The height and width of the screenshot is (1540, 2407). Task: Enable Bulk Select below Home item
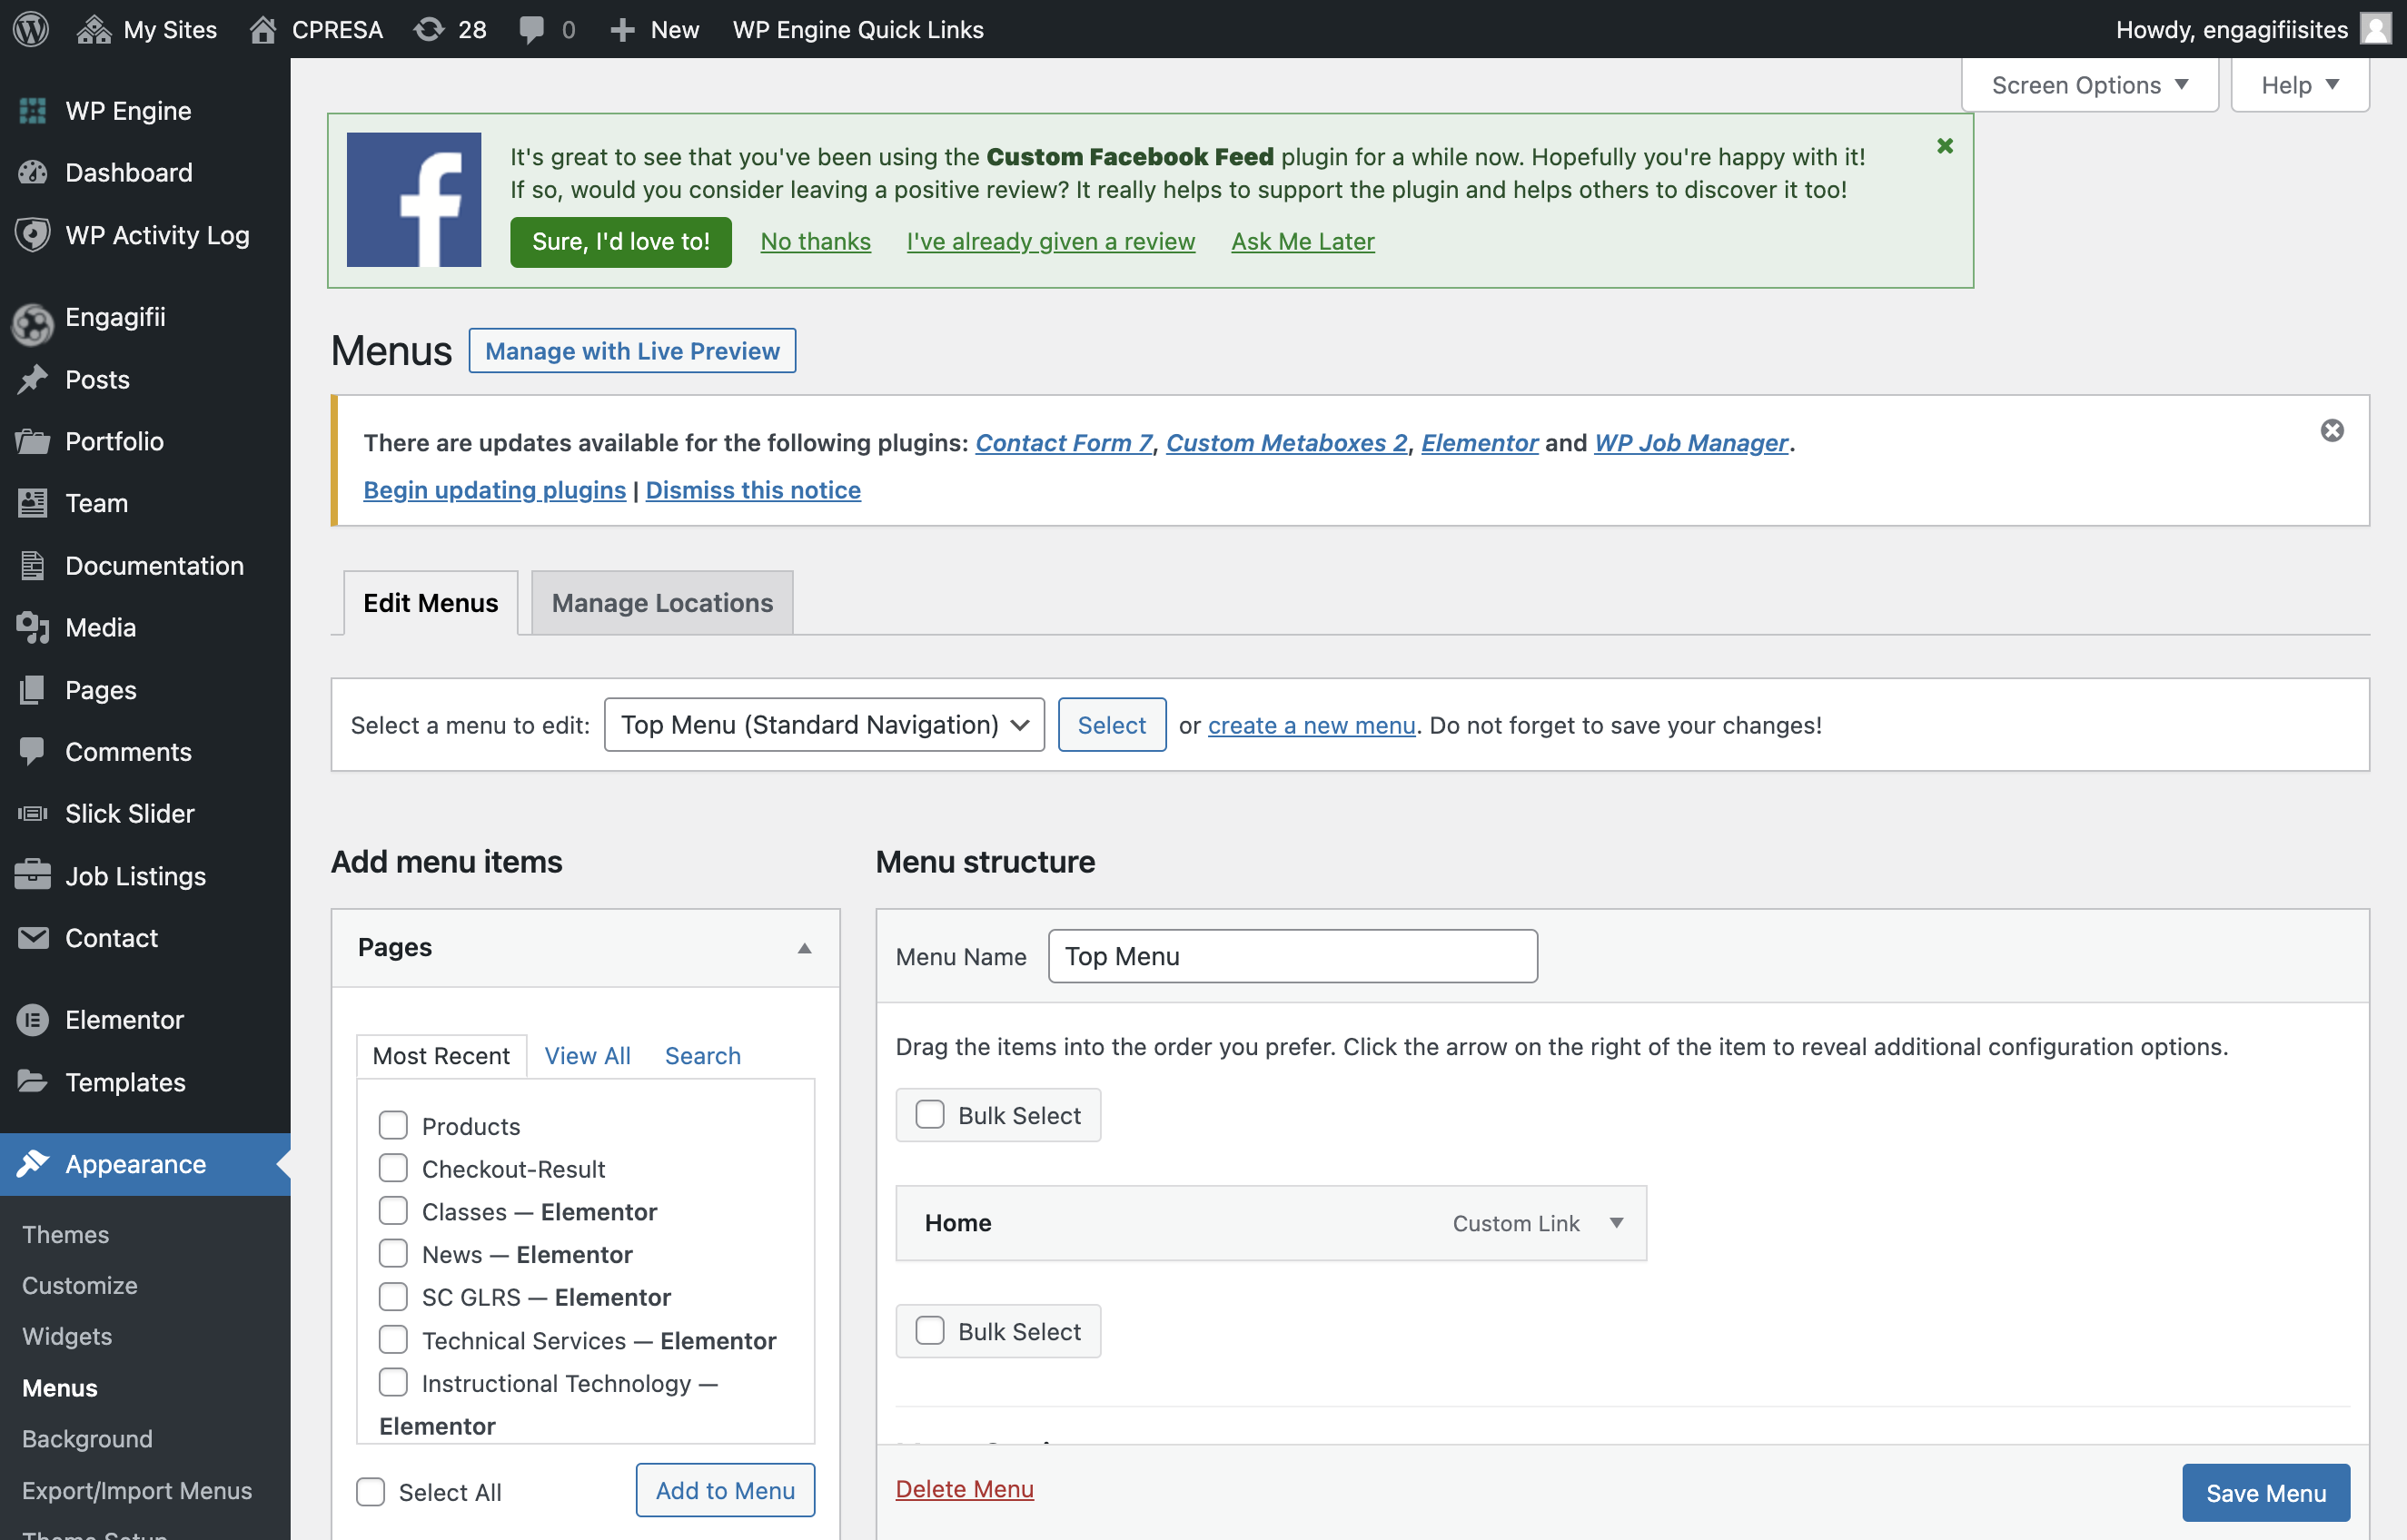930,1330
